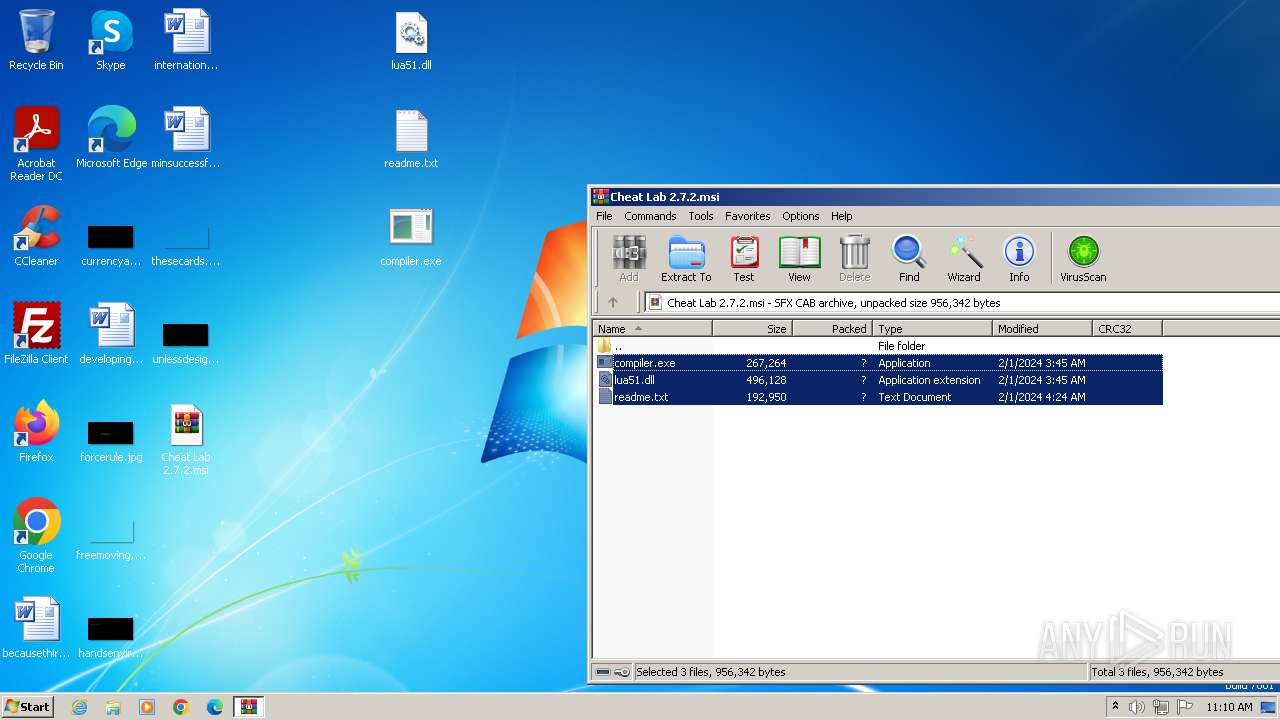Select Microsoft Edge desktop shortcut

pyautogui.click(x=111, y=139)
